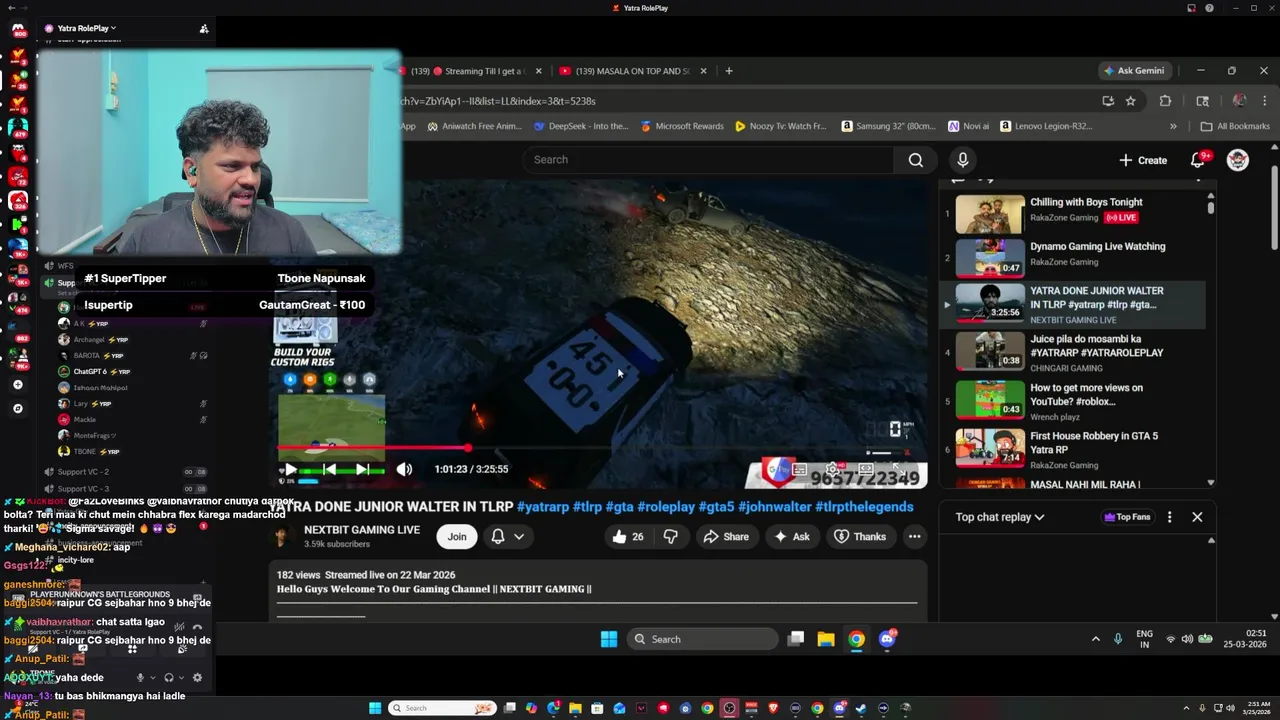This screenshot has height=720, width=1280.
Task: Click #yatrarp hashtag link
Action: 543,507
